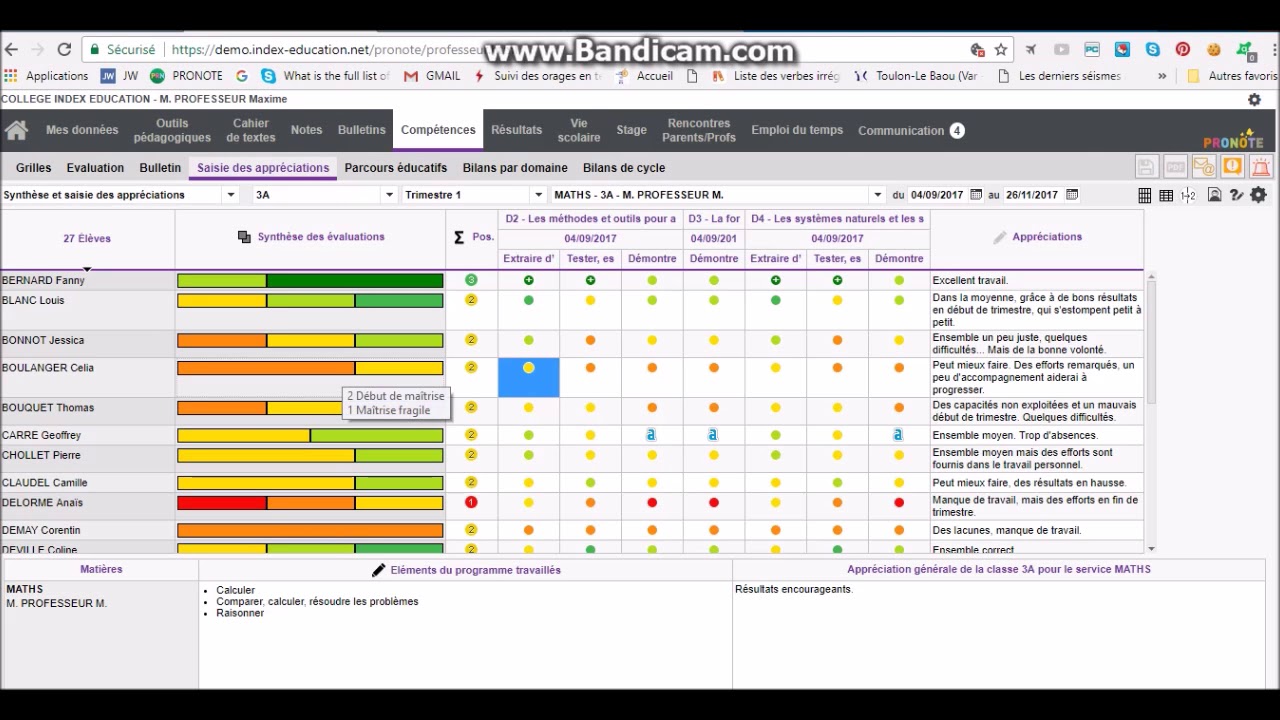Click the pencil icon beside Appréciations header
Screen dimensions: 1280x720
999,237
